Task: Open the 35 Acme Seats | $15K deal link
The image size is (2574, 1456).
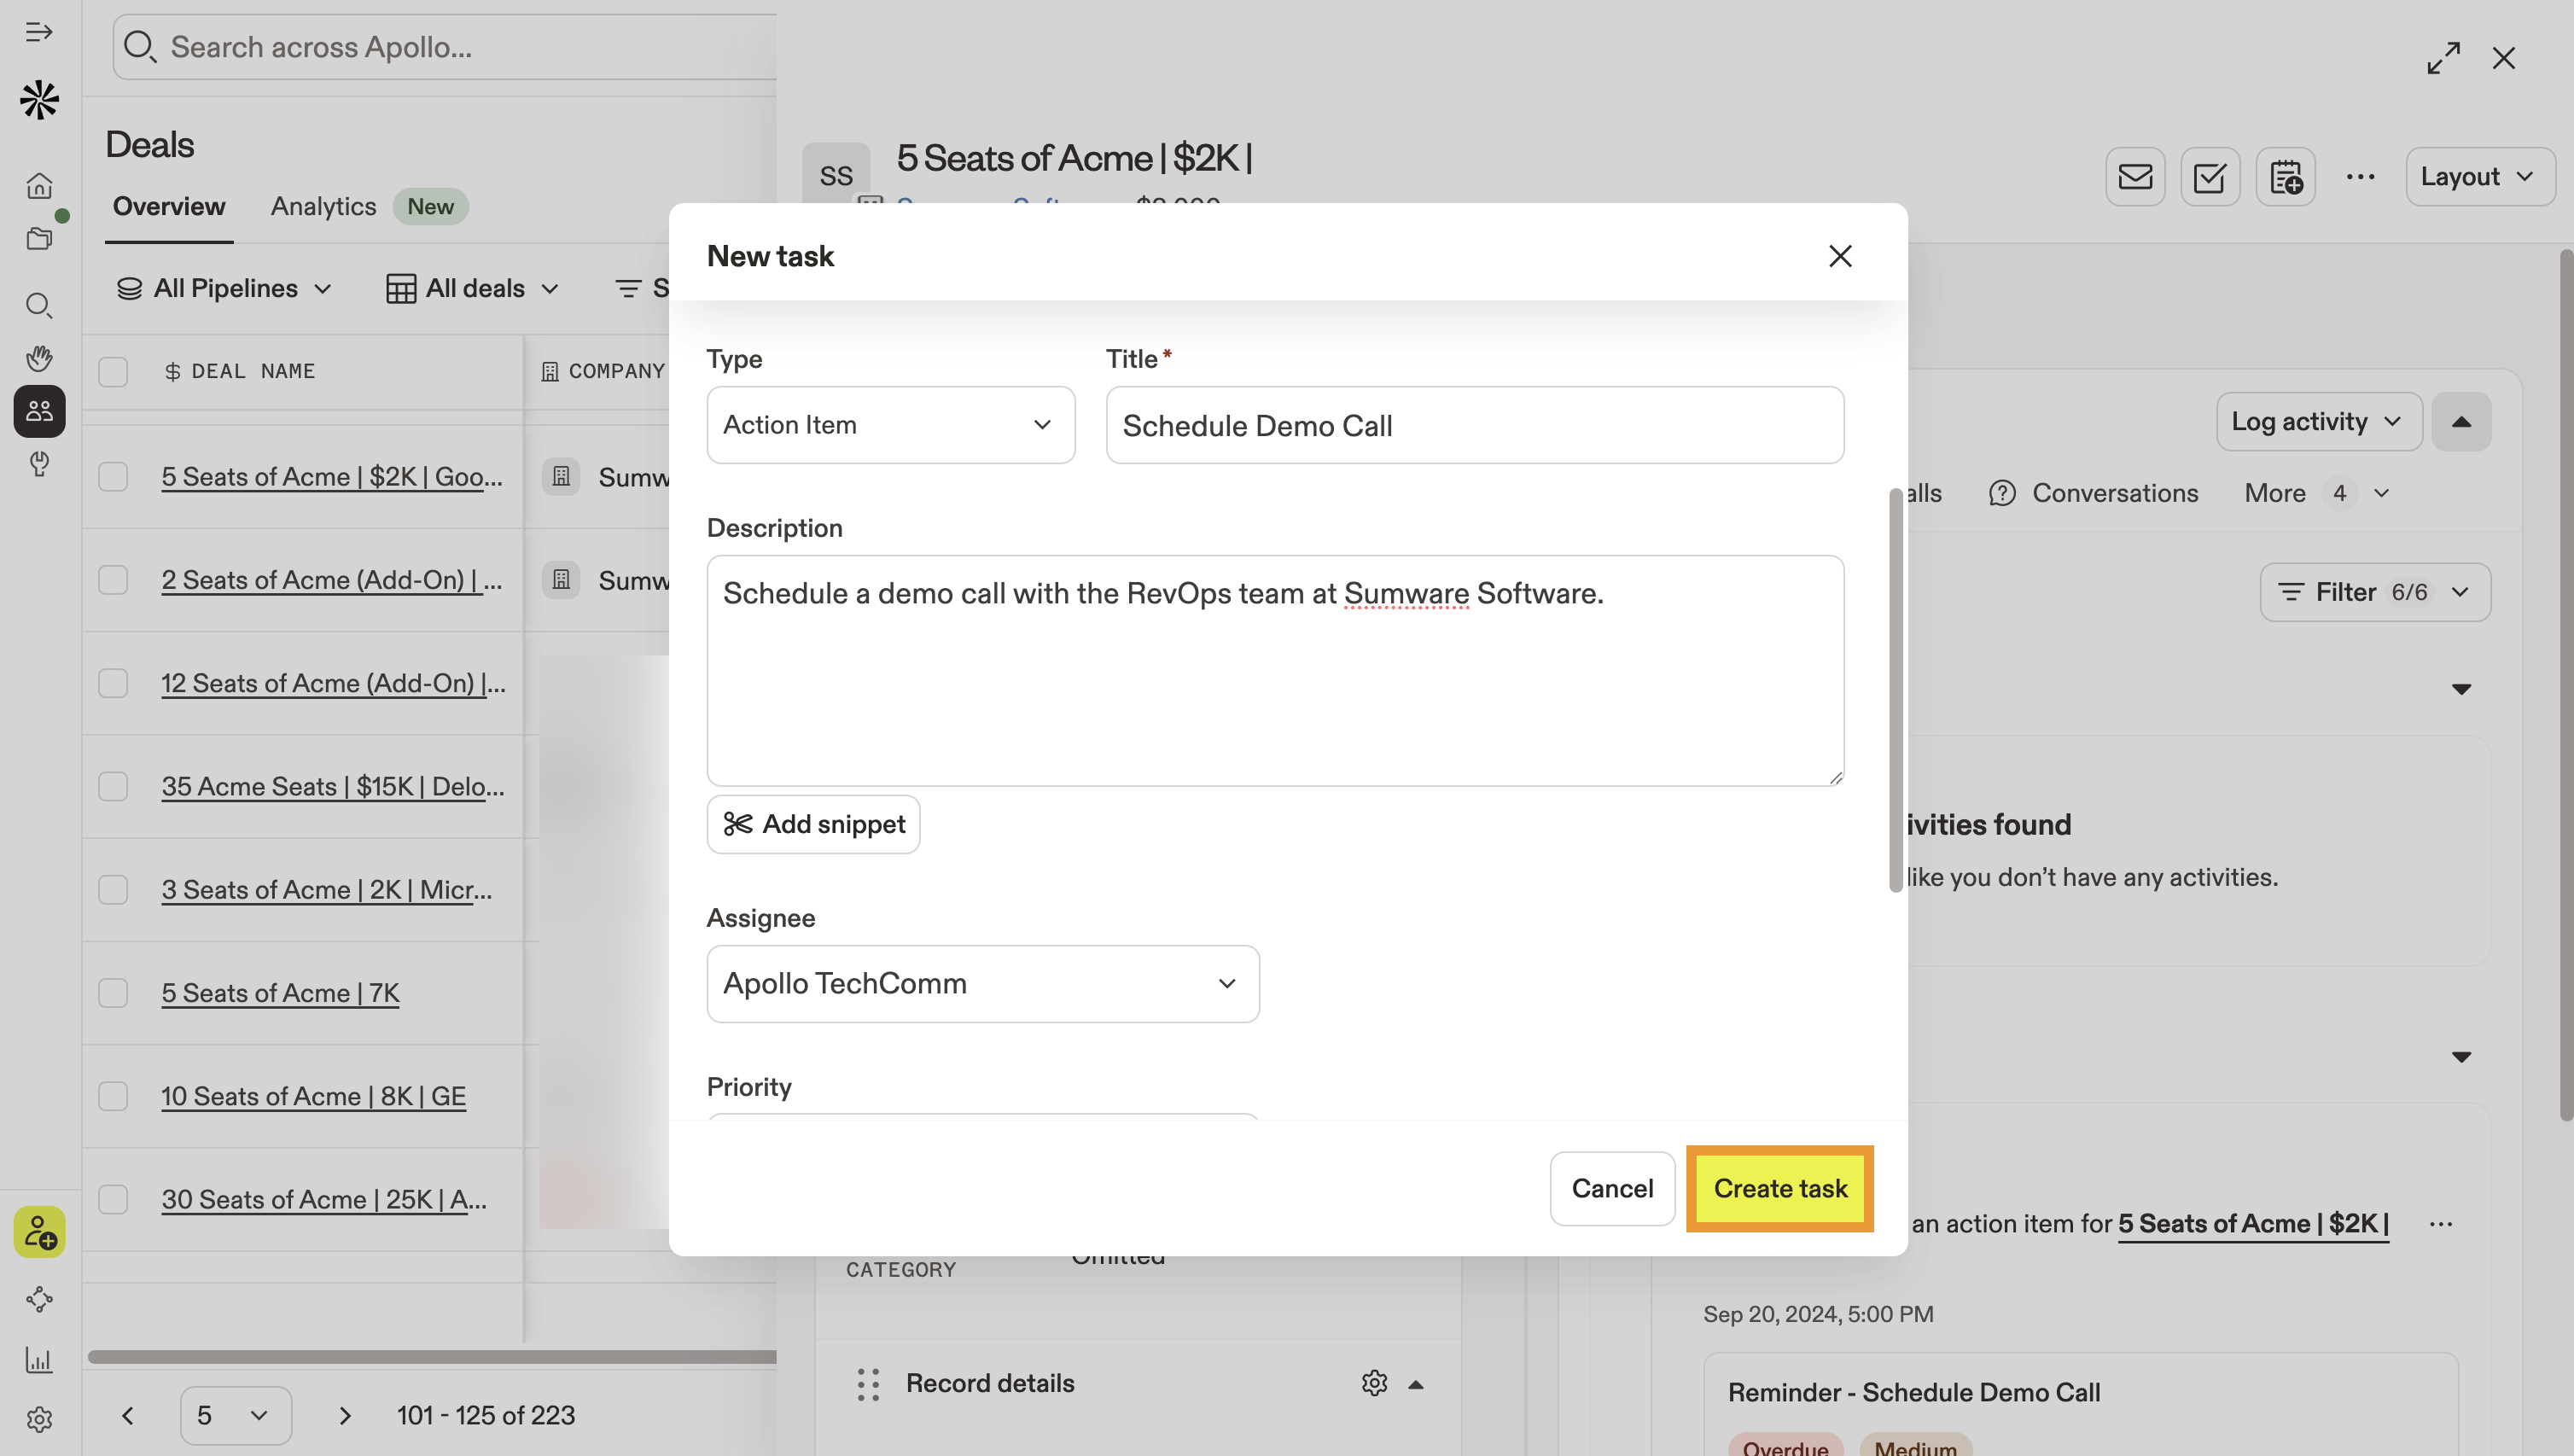Action: [332, 787]
